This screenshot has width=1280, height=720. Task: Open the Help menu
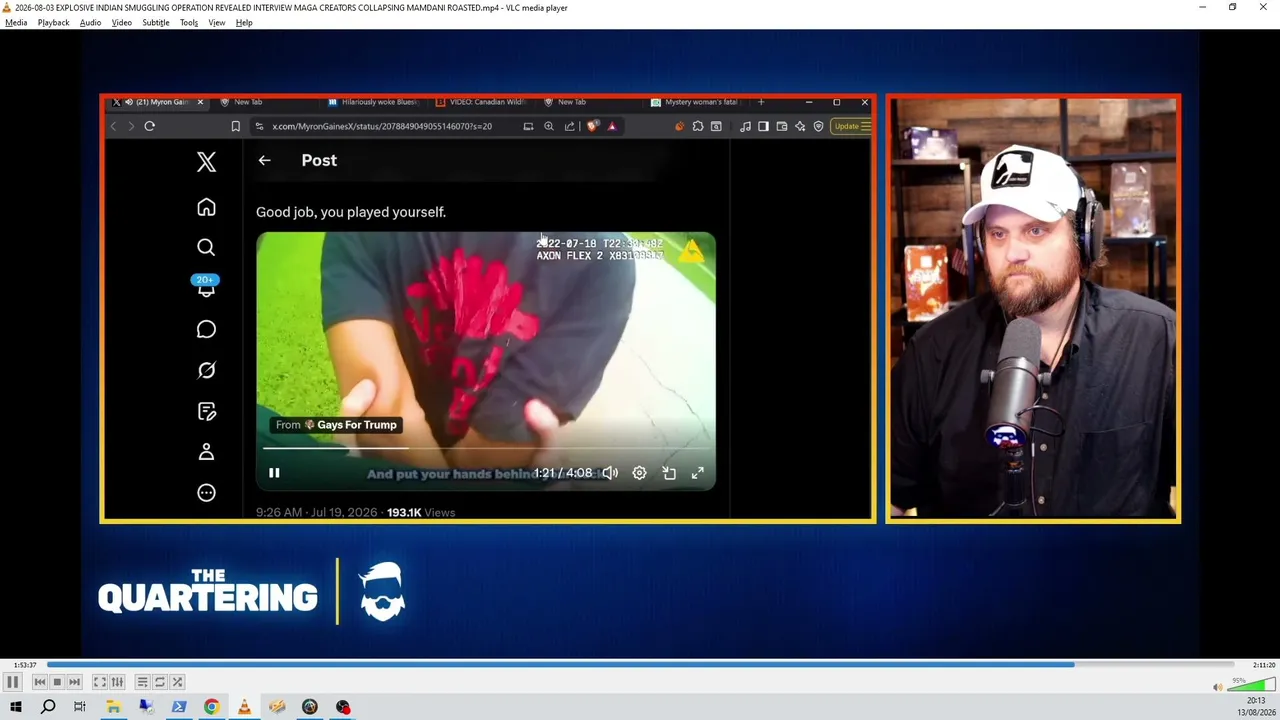point(244,22)
